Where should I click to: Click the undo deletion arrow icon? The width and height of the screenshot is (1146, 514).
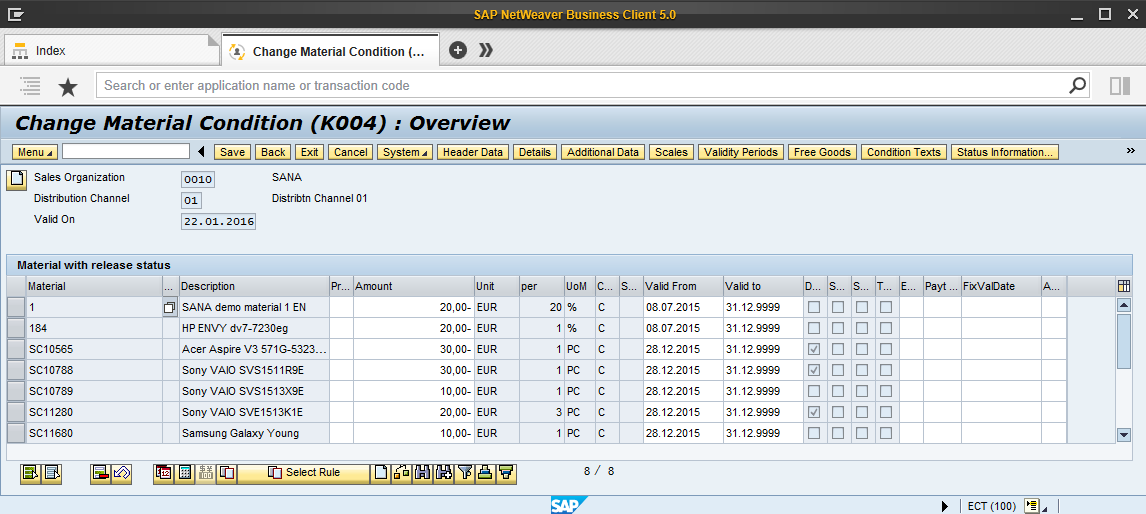tap(121, 473)
